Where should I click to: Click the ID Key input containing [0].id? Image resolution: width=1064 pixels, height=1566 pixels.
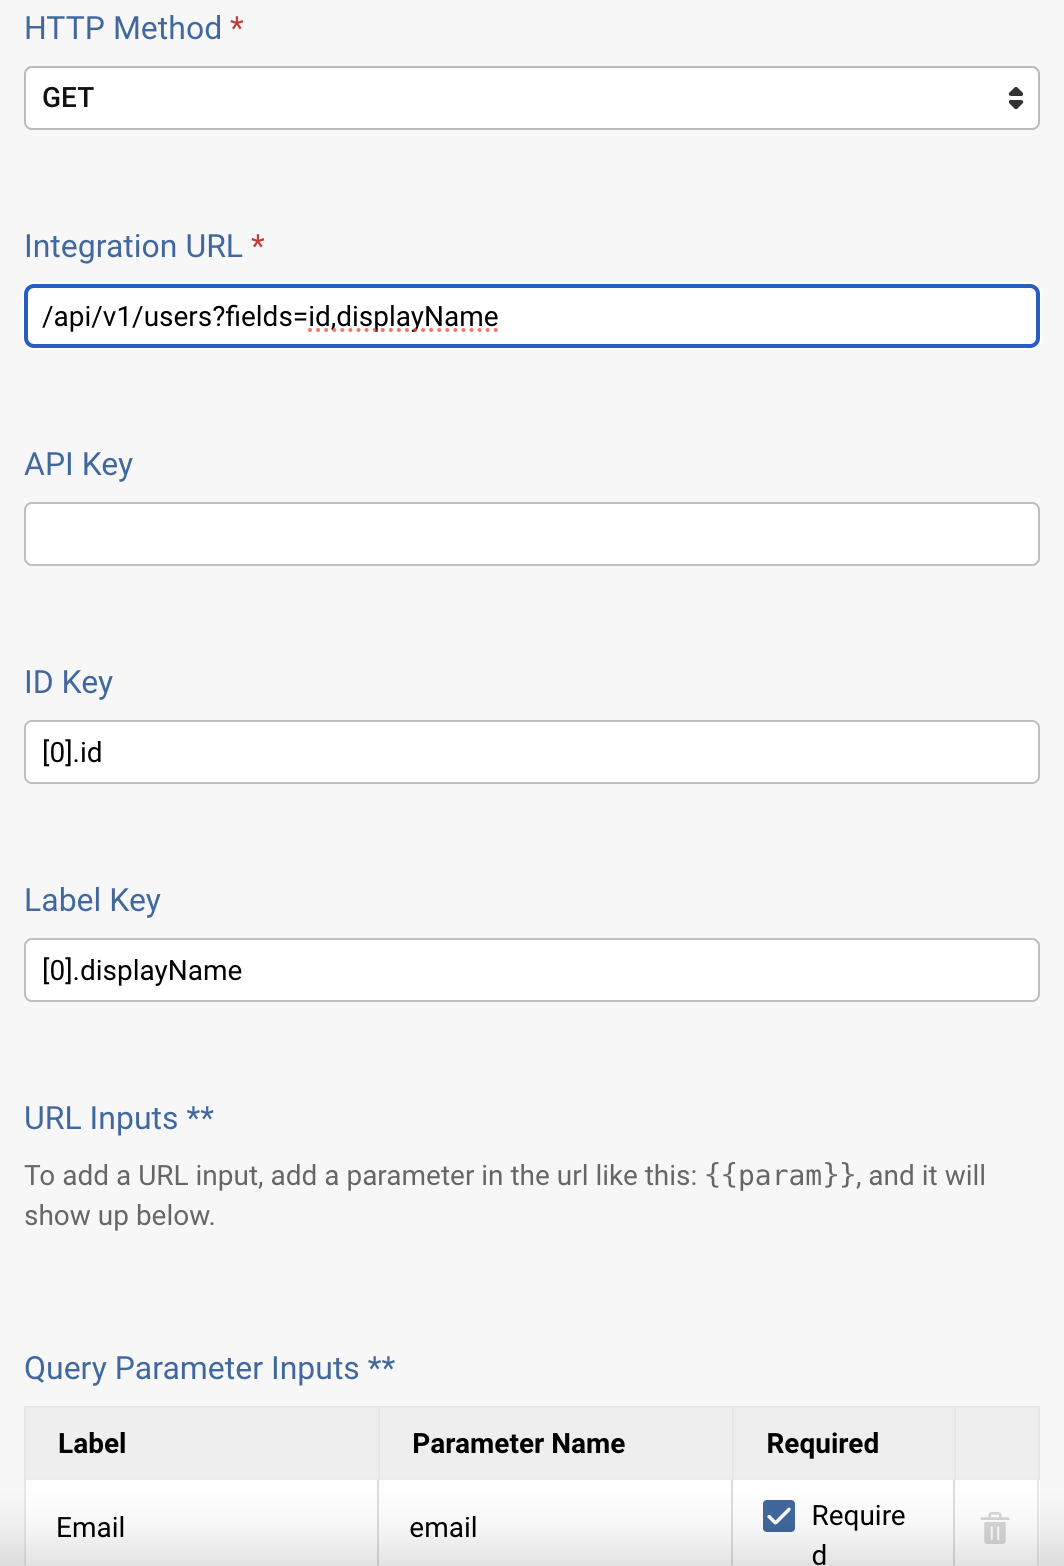[531, 752]
